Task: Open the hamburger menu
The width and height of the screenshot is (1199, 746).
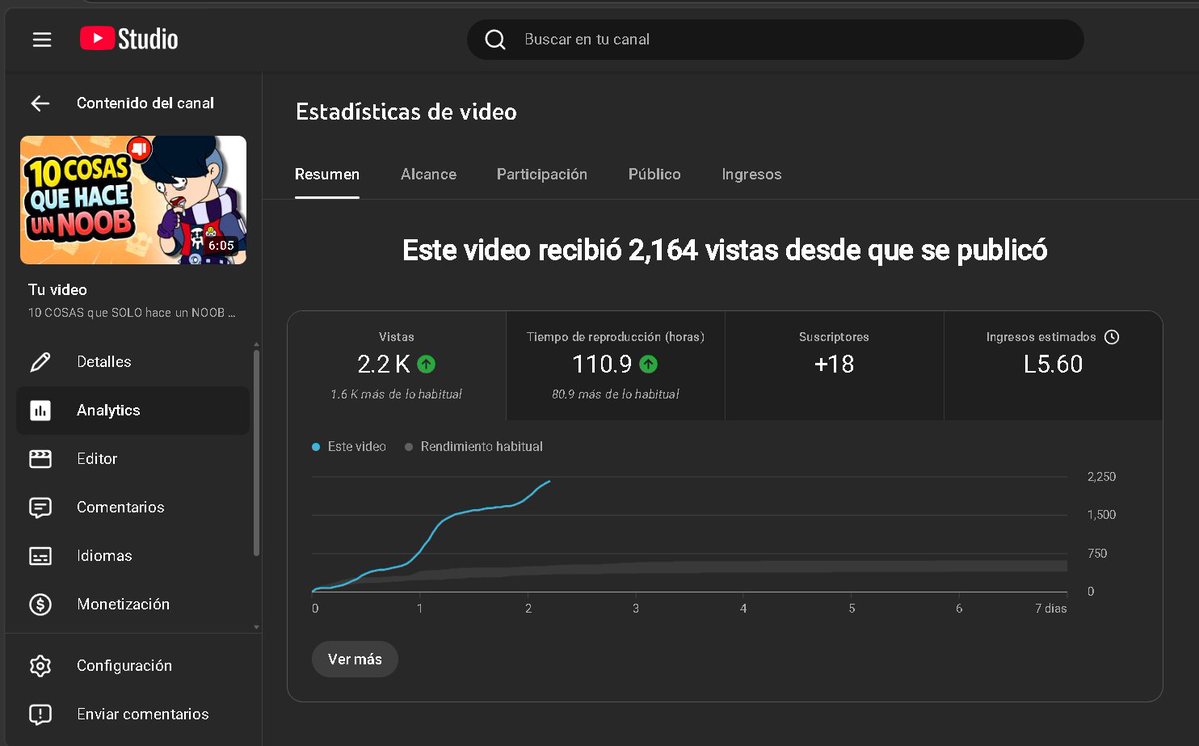Action: (41, 39)
